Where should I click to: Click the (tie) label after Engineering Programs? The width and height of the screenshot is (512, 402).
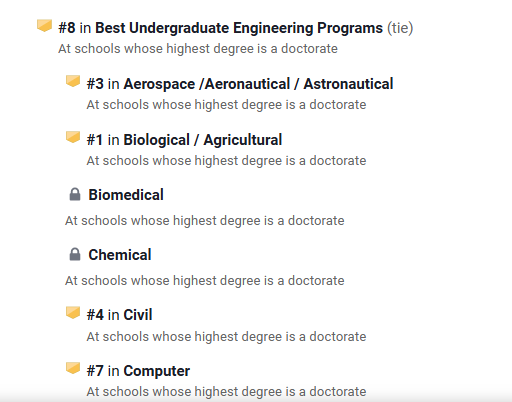pos(400,28)
